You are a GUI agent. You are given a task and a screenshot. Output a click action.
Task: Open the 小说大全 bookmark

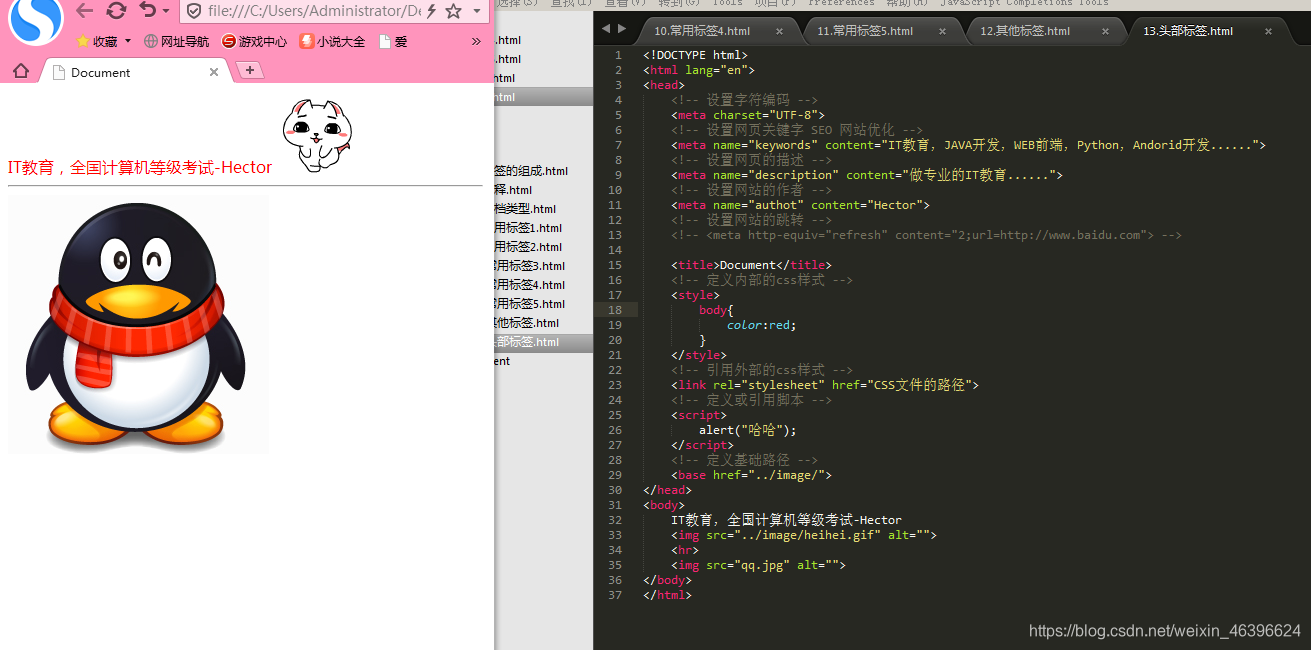(333, 41)
